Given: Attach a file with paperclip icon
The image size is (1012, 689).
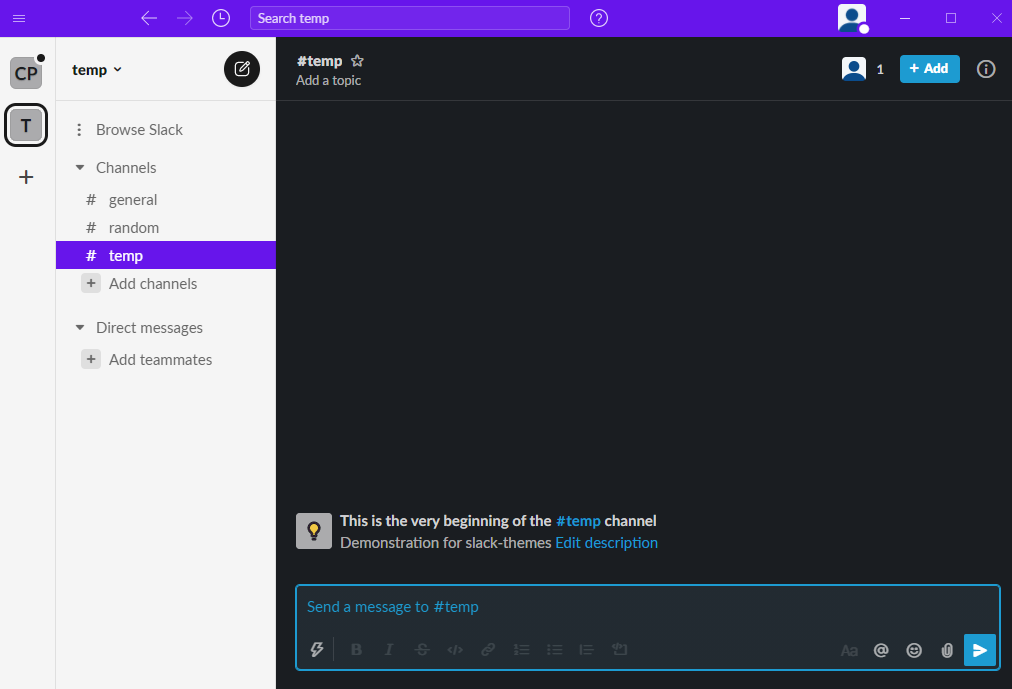Looking at the screenshot, I should [x=947, y=650].
